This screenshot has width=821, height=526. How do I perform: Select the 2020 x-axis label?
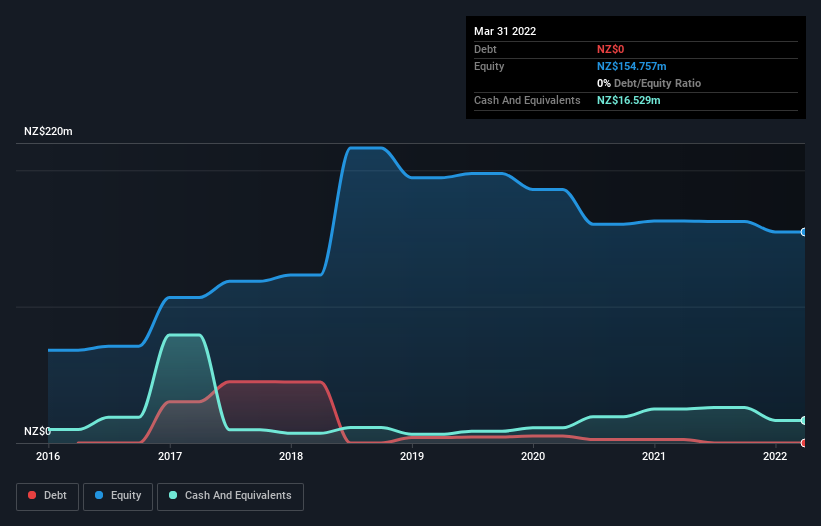pos(533,456)
